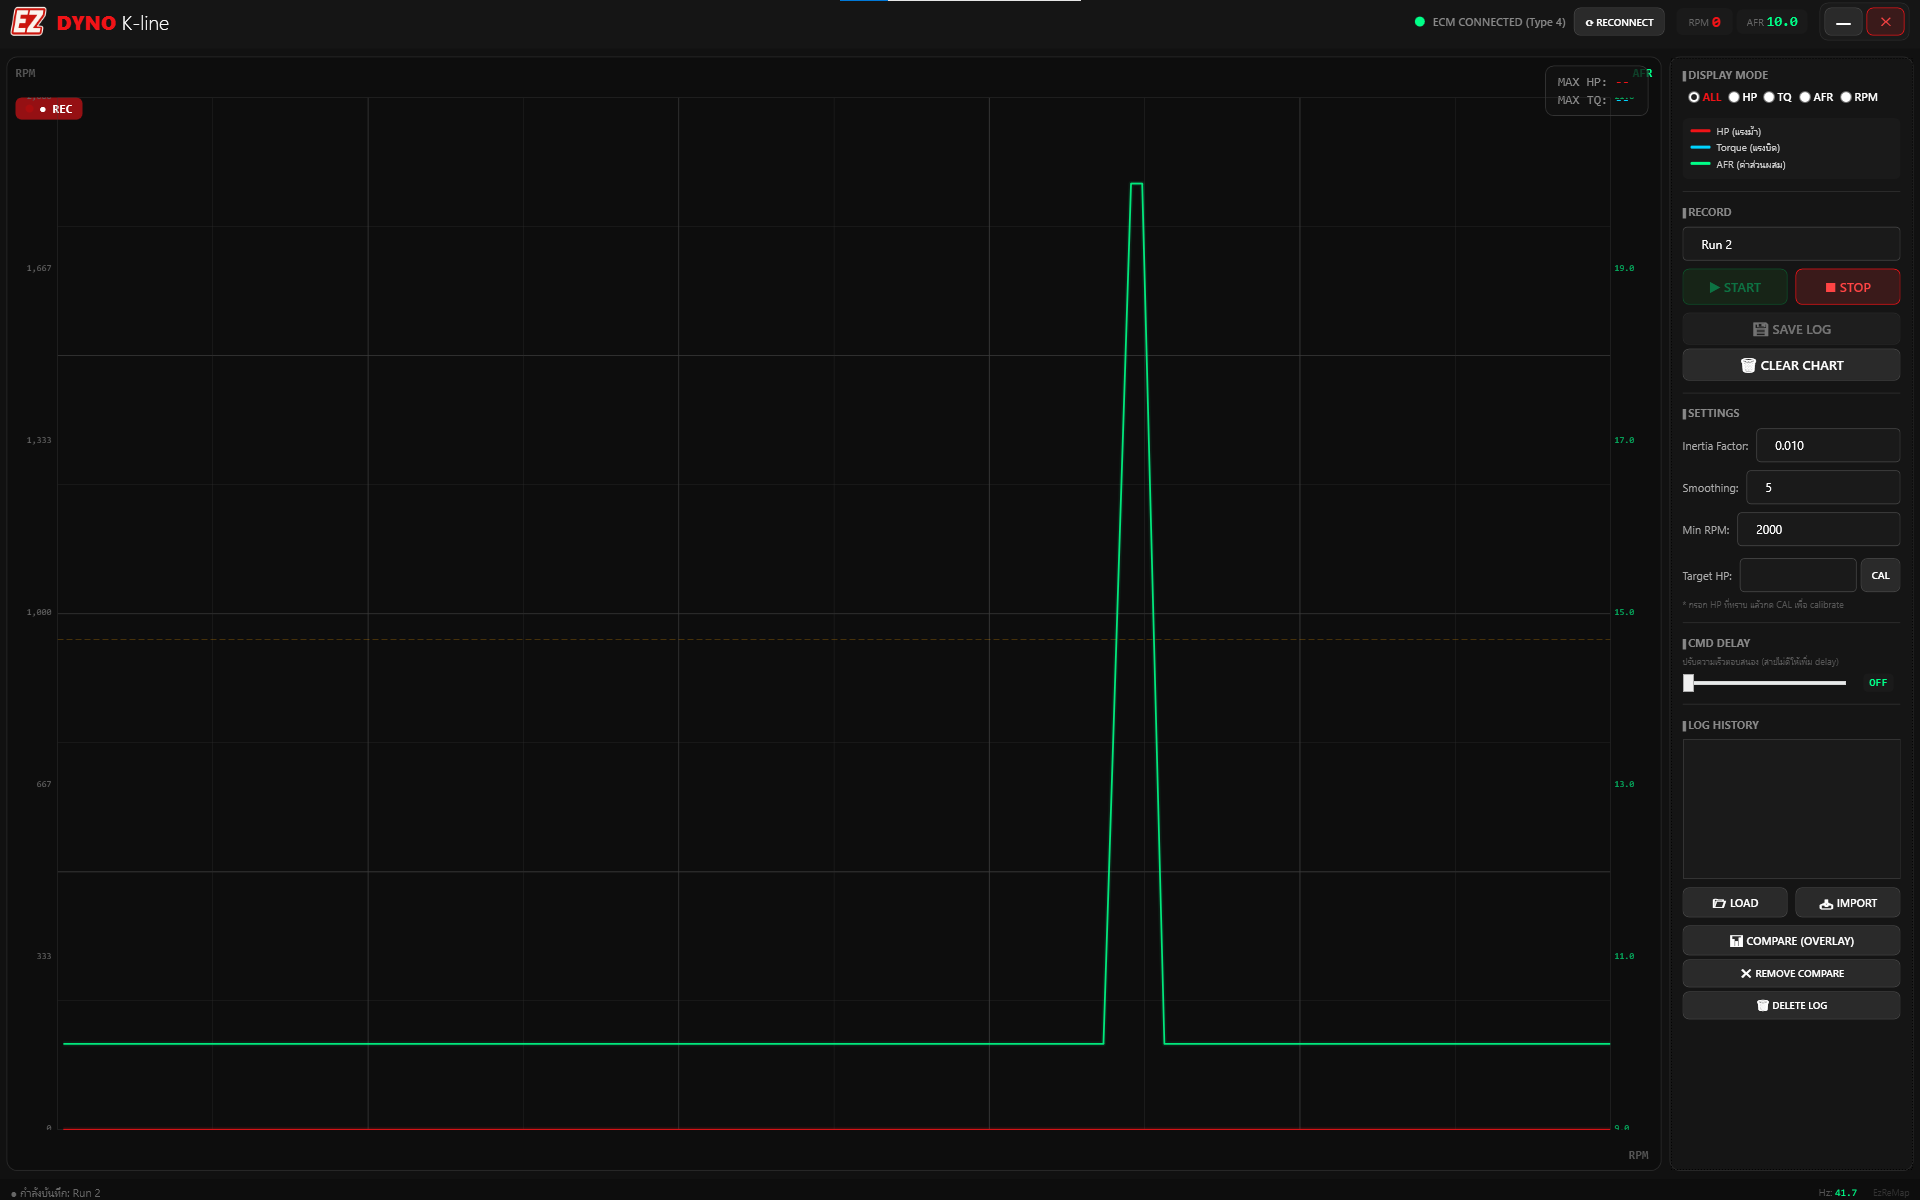Click the Save Log disk icon
The width and height of the screenshot is (1920, 1200).
(x=1760, y=329)
